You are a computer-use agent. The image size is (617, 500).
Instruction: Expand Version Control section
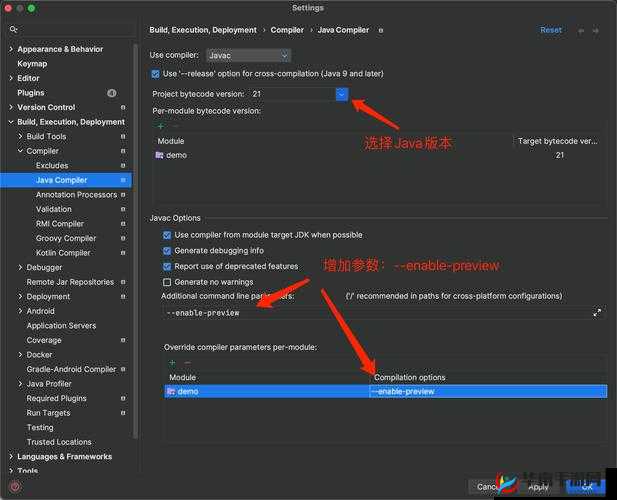(11, 107)
